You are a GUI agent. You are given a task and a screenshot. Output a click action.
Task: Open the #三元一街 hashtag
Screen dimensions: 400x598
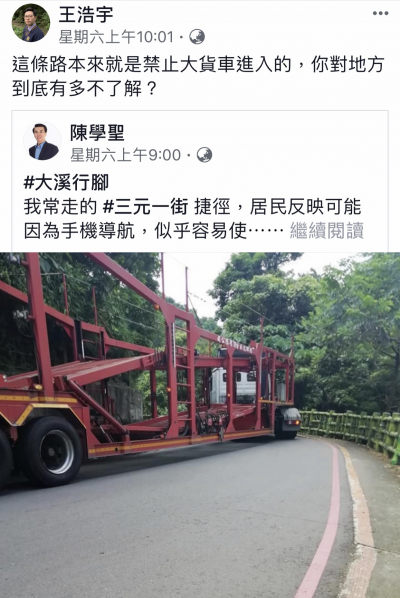click(146, 207)
